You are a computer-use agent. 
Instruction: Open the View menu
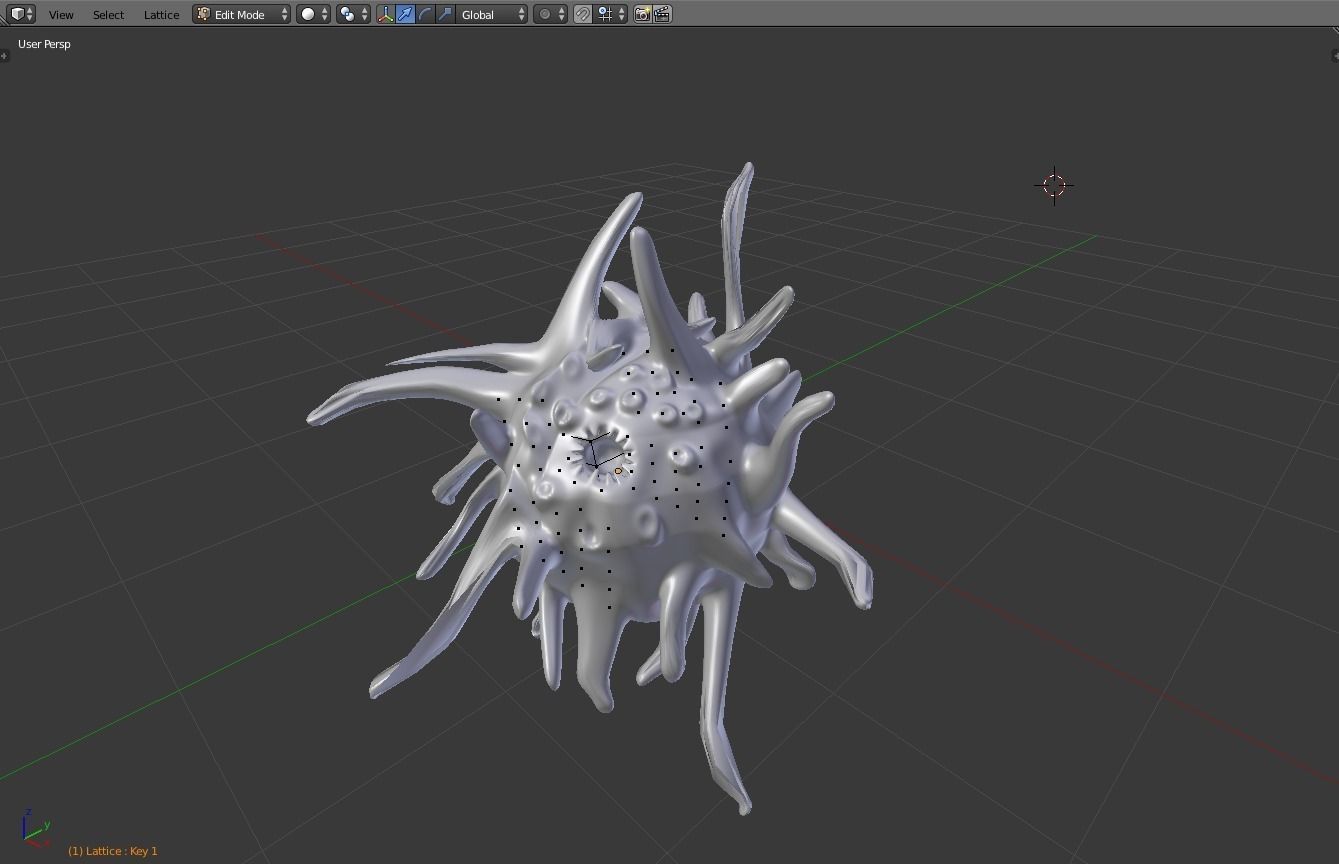tap(61, 15)
